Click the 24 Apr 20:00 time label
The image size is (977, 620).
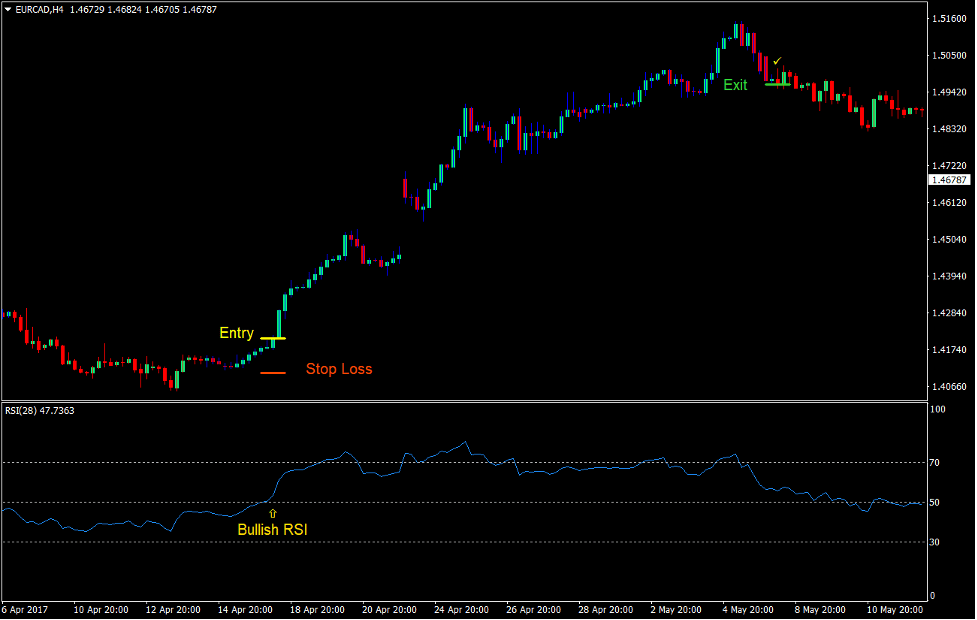point(462,608)
